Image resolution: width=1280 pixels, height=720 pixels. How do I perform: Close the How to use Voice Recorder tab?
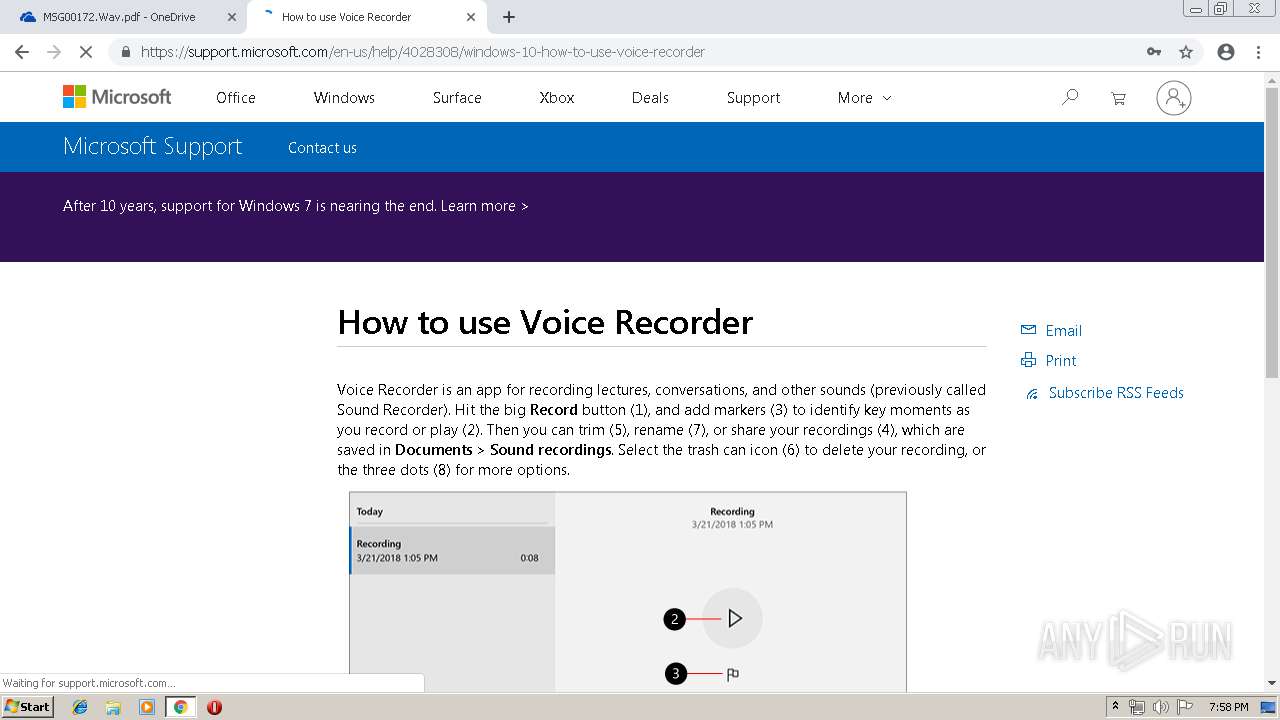point(471,17)
